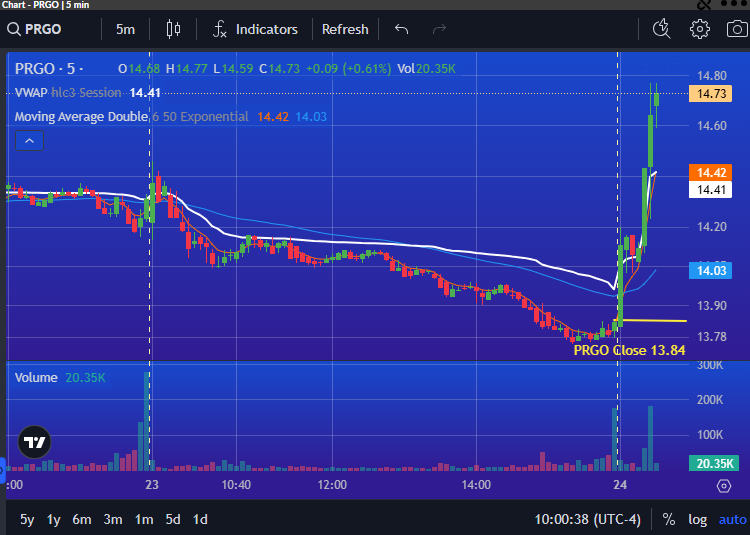Collapse the indicator legend with the chevron
The image size is (750, 535).
pos(29,141)
